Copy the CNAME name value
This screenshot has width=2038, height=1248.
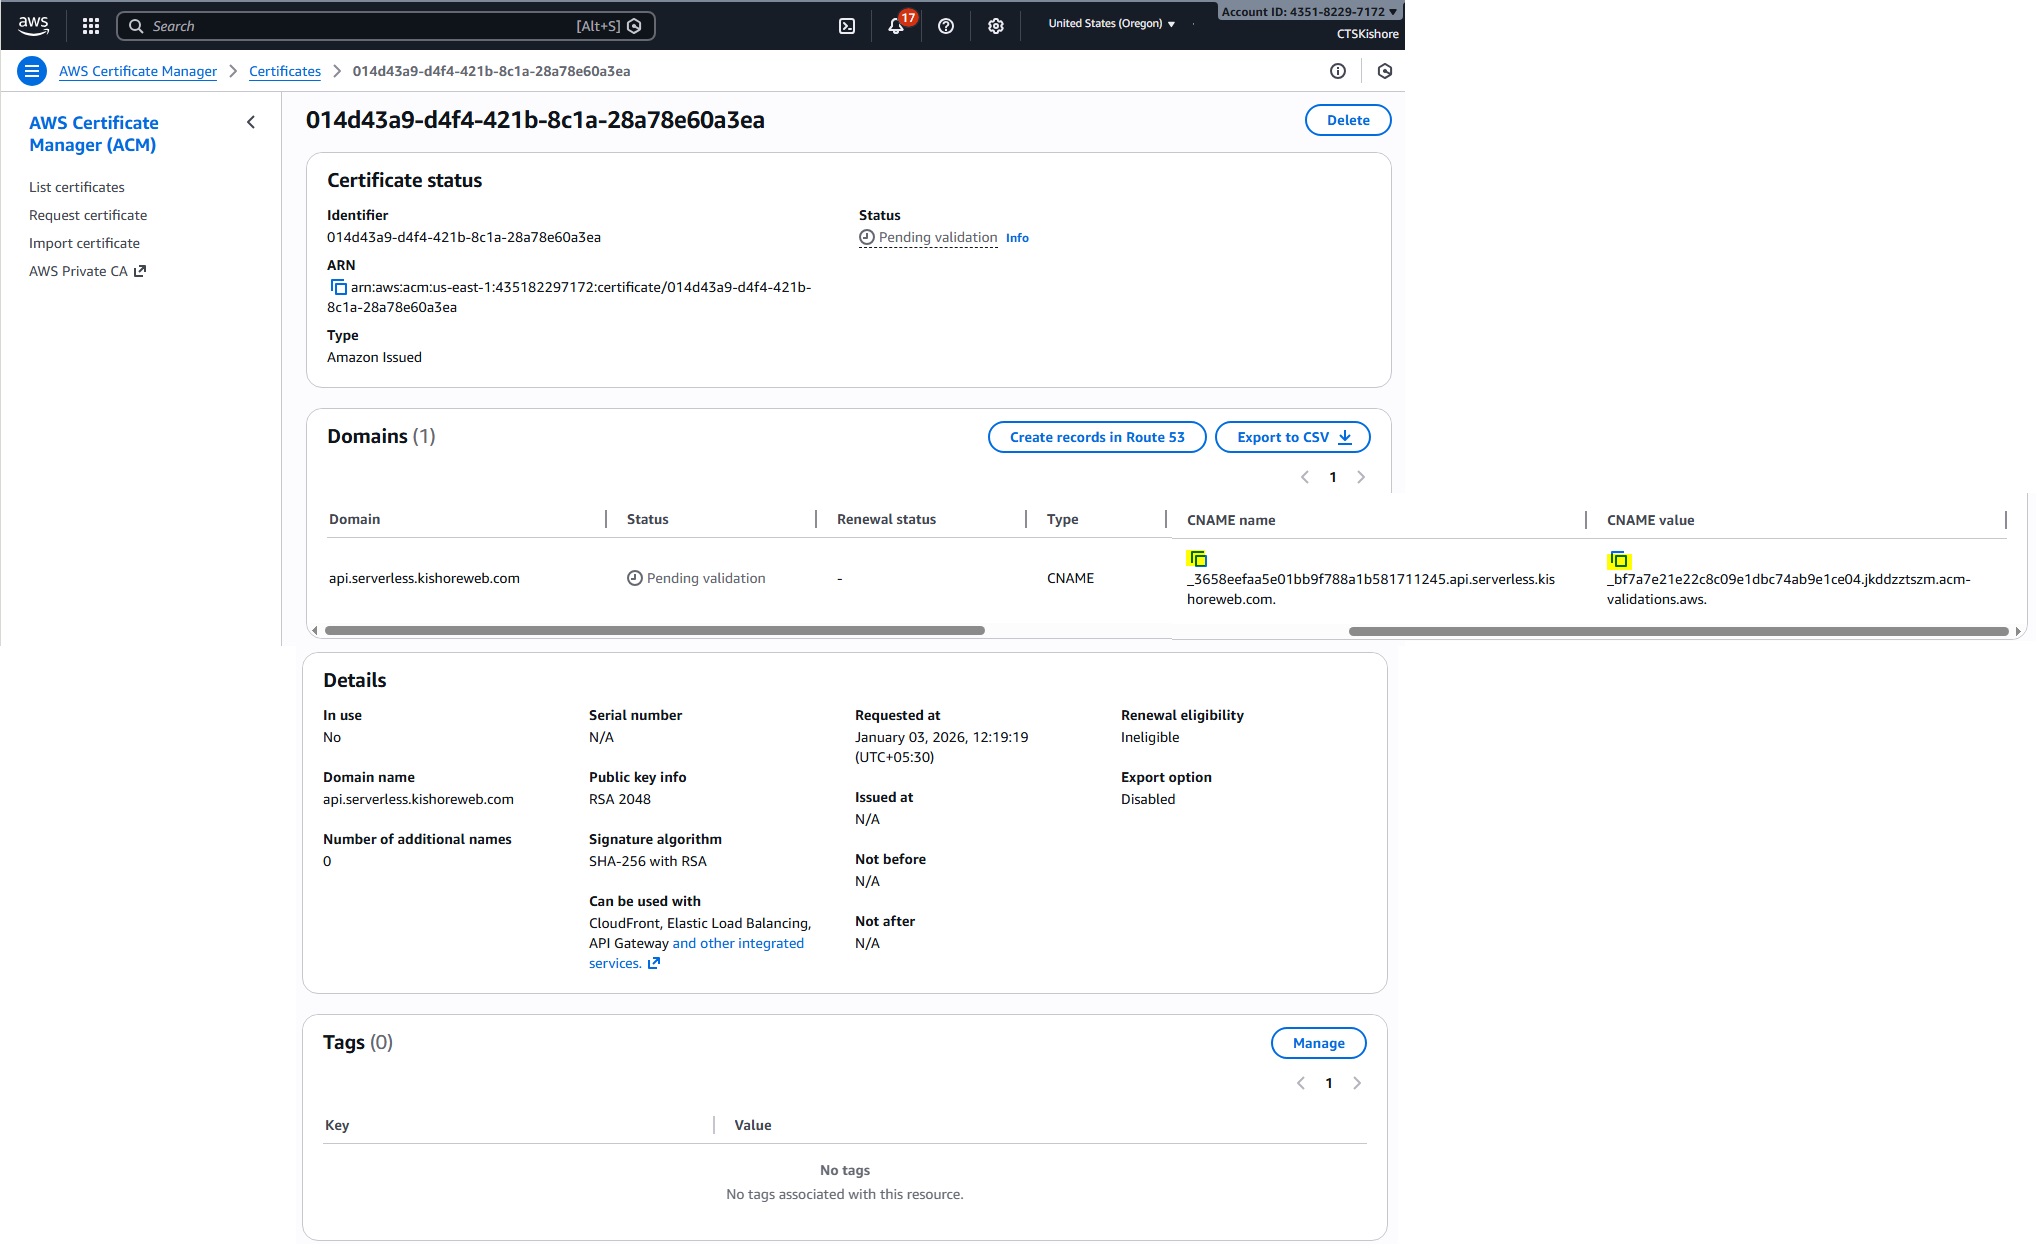[x=1198, y=559]
